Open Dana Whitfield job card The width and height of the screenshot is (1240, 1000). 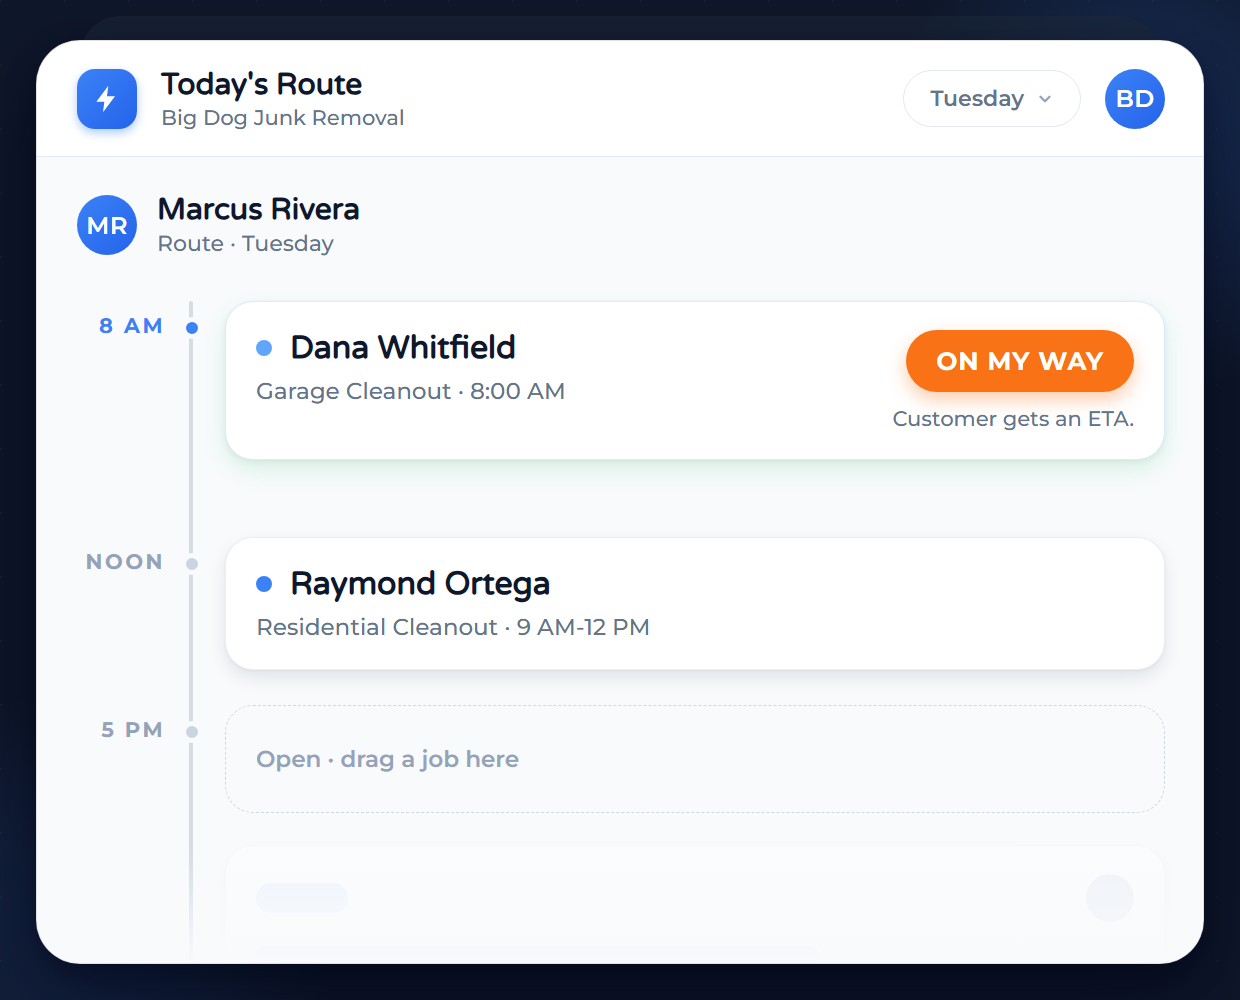(x=695, y=381)
